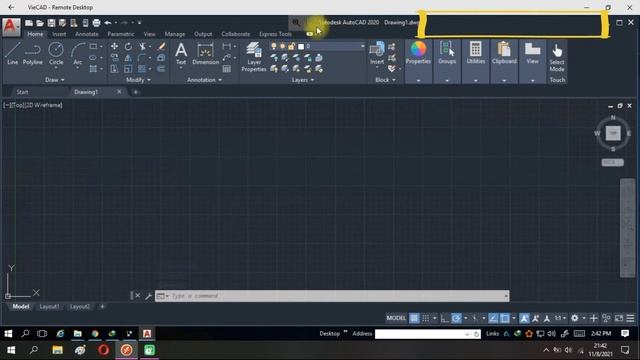Image resolution: width=640 pixels, height=360 pixels.
Task: Switch to the Start file tab
Action: [x=22, y=92]
